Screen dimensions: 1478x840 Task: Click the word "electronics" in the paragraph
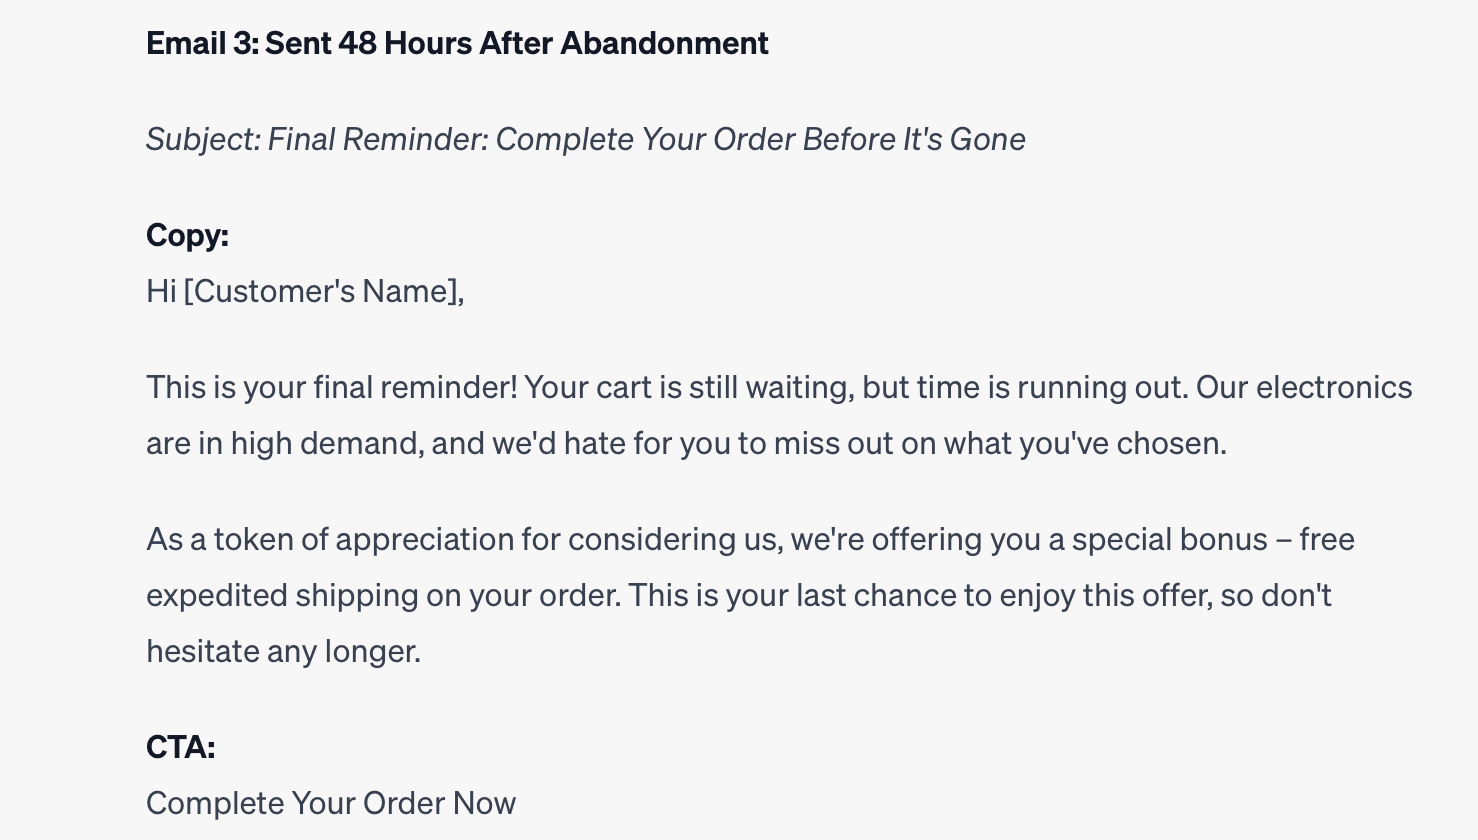(1334, 387)
